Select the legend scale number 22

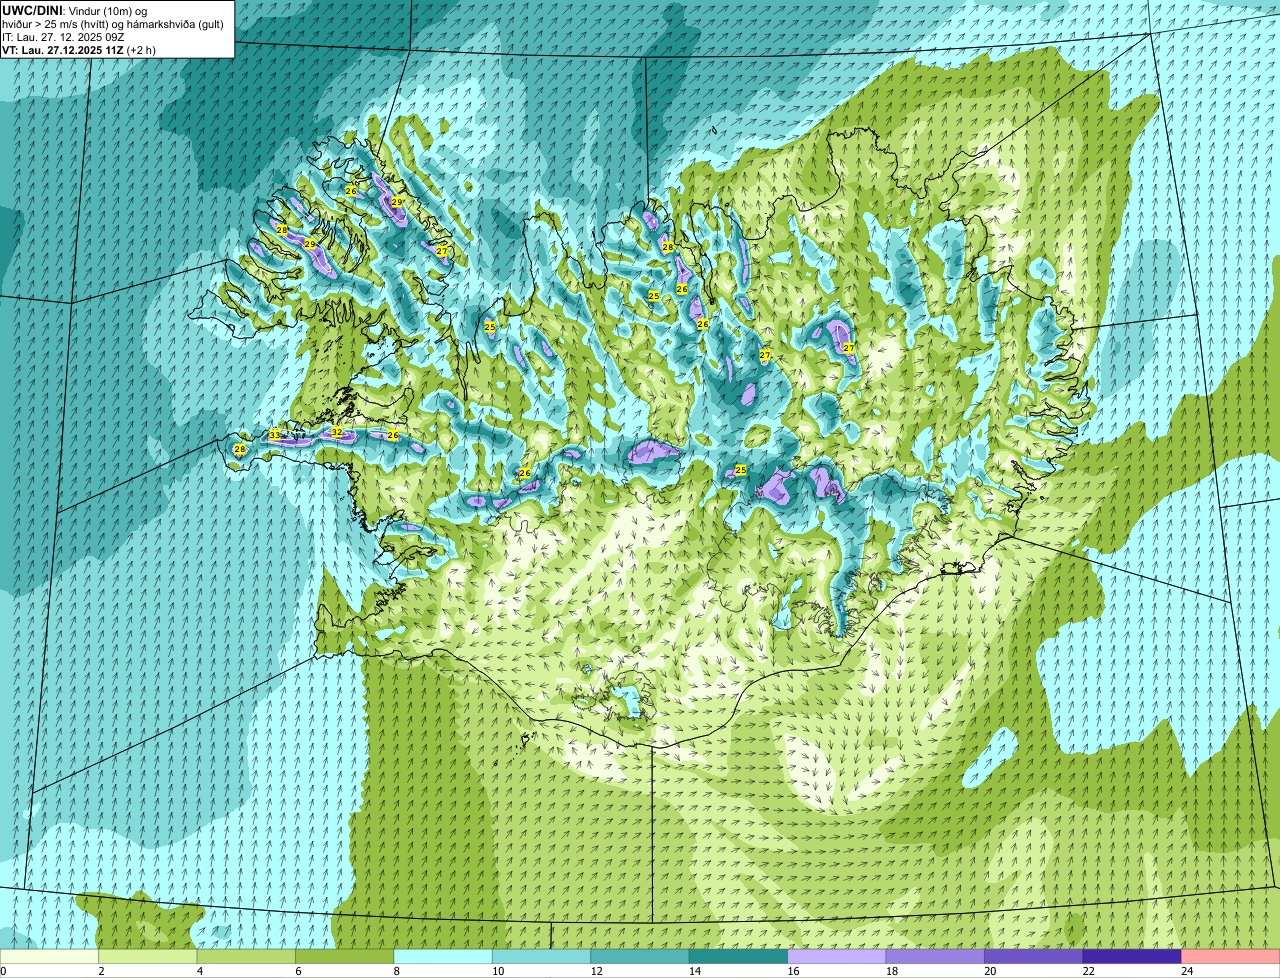[1088, 971]
